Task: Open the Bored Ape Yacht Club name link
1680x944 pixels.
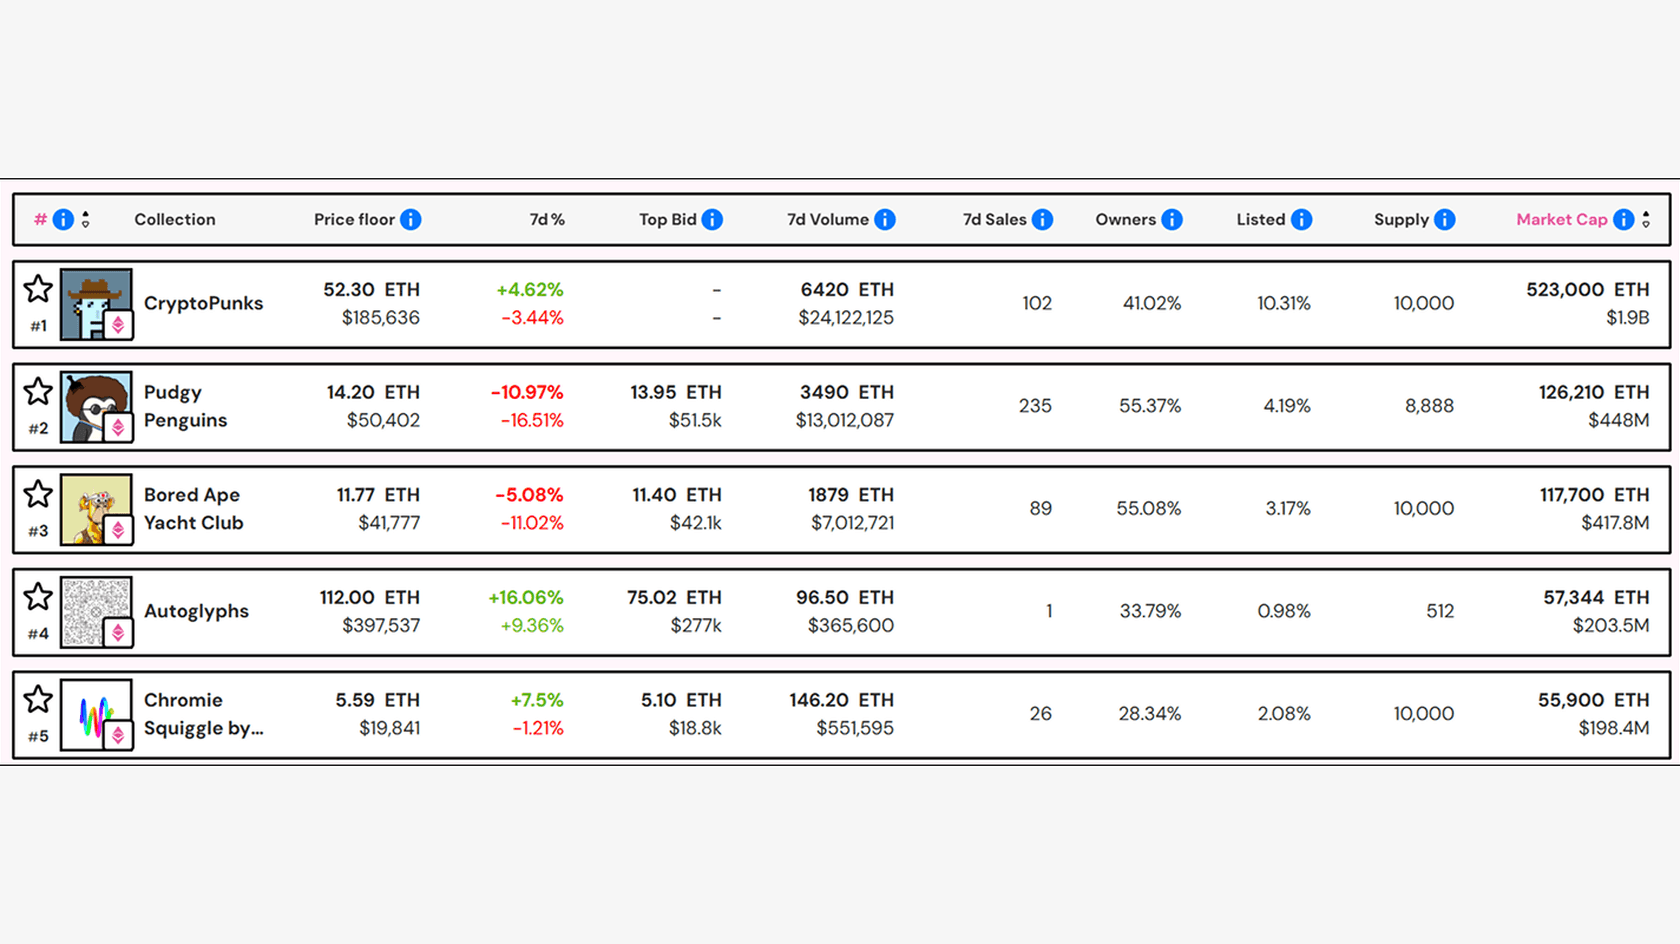Action: 194,508
